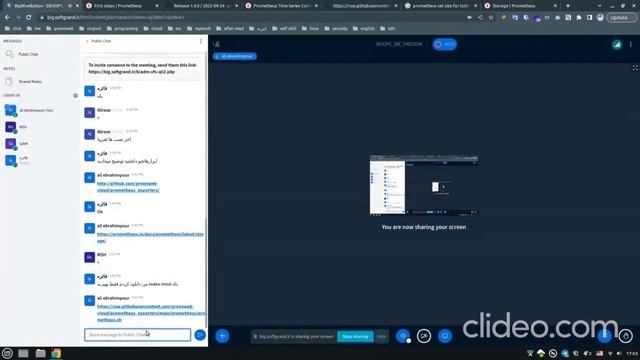Click Stop sharing in the share banner
The height and width of the screenshot is (360, 640).
(355, 336)
